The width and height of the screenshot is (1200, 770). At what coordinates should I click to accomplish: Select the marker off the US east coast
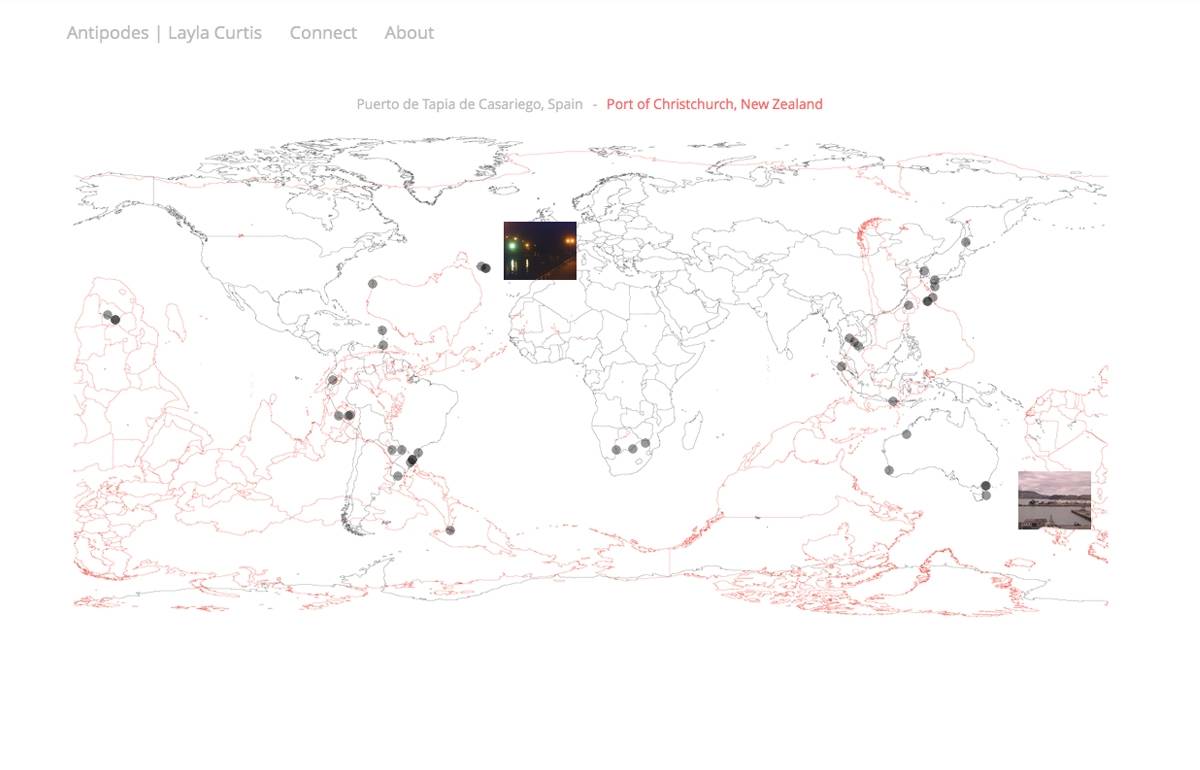pyautogui.click(x=373, y=284)
